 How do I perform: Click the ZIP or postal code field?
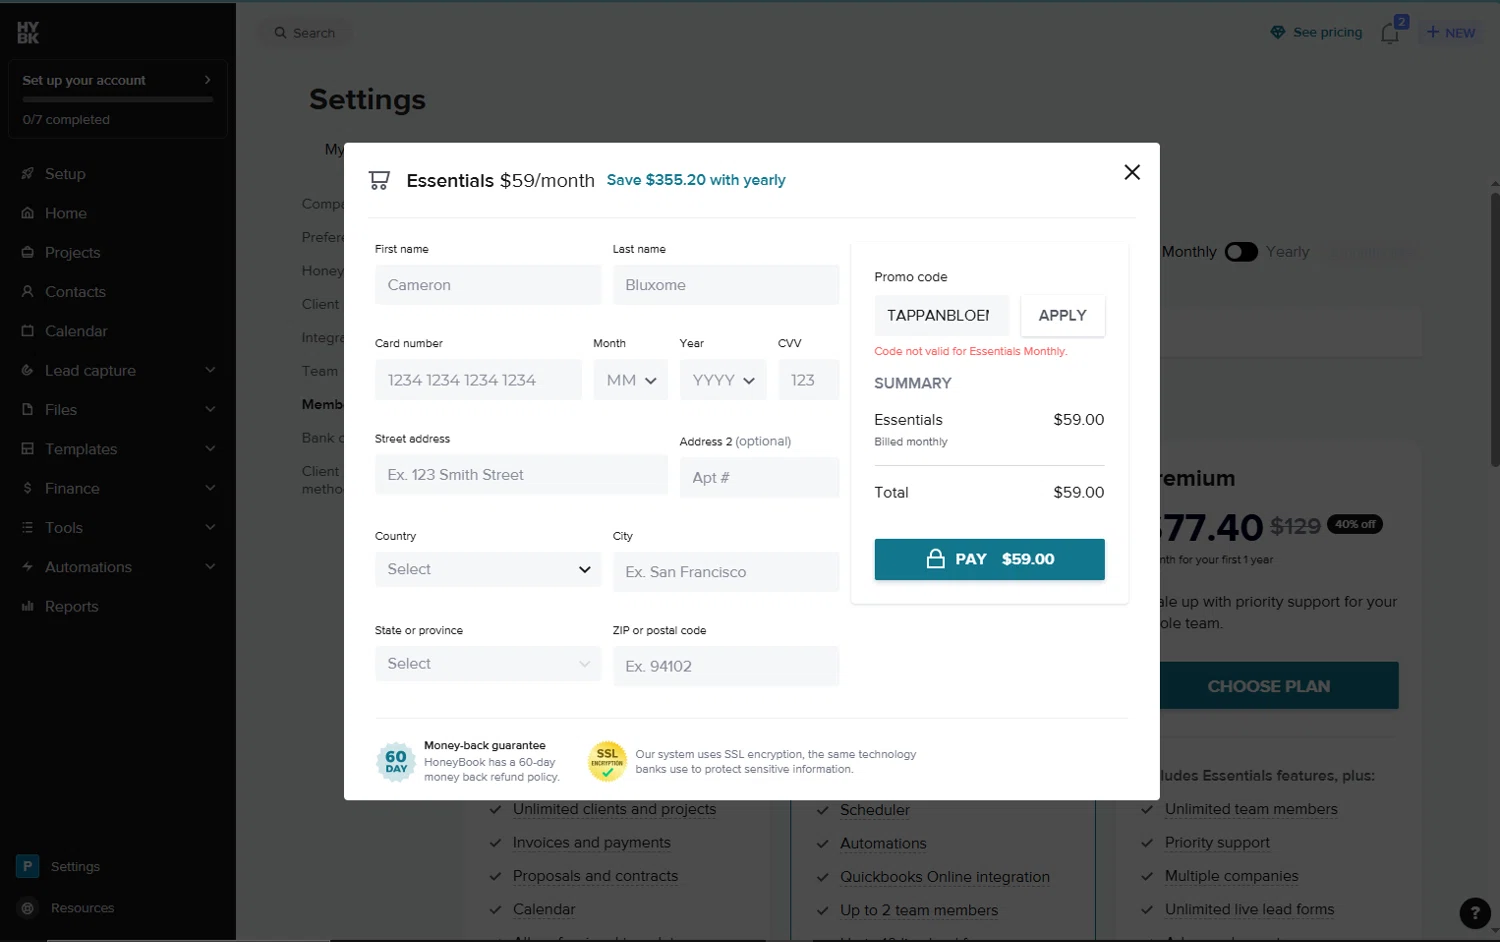point(726,666)
